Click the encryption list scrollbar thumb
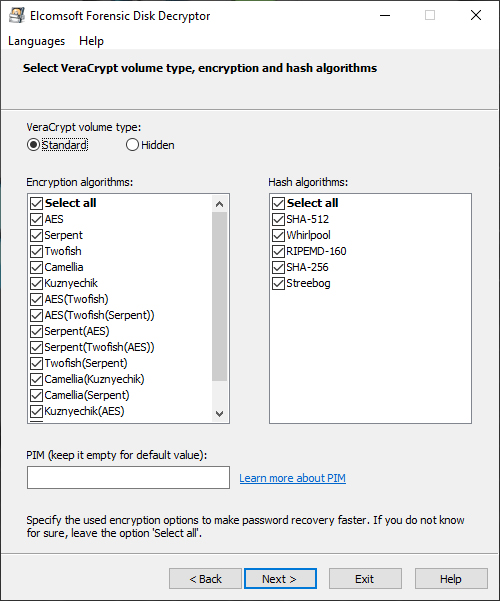Screen dimensions: 500x601 tap(219, 296)
